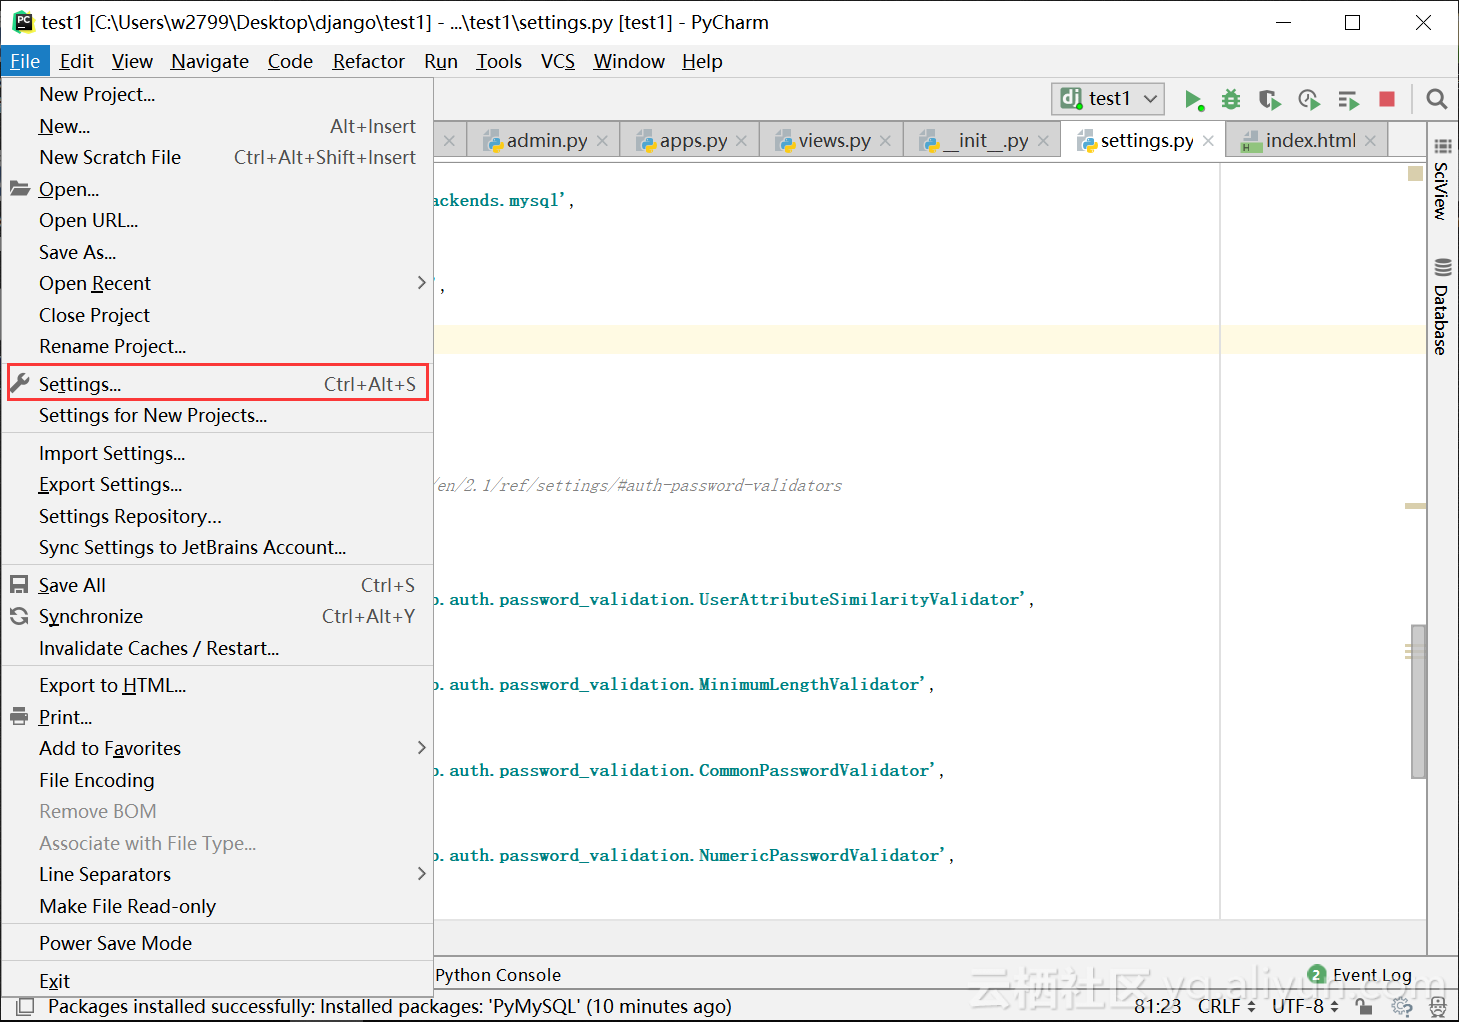
Task: Select Settings... in the File menu
Action: (218, 384)
